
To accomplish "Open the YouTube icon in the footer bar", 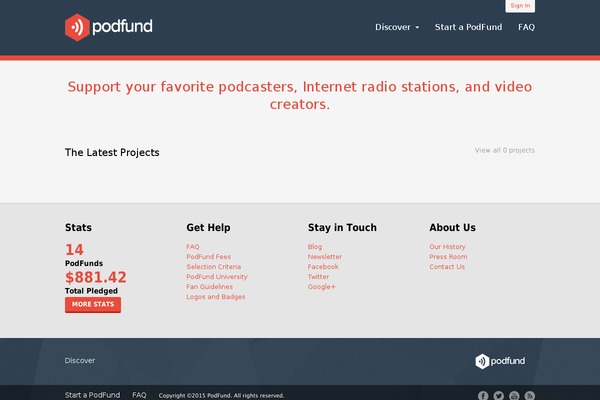I will tap(514, 395).
